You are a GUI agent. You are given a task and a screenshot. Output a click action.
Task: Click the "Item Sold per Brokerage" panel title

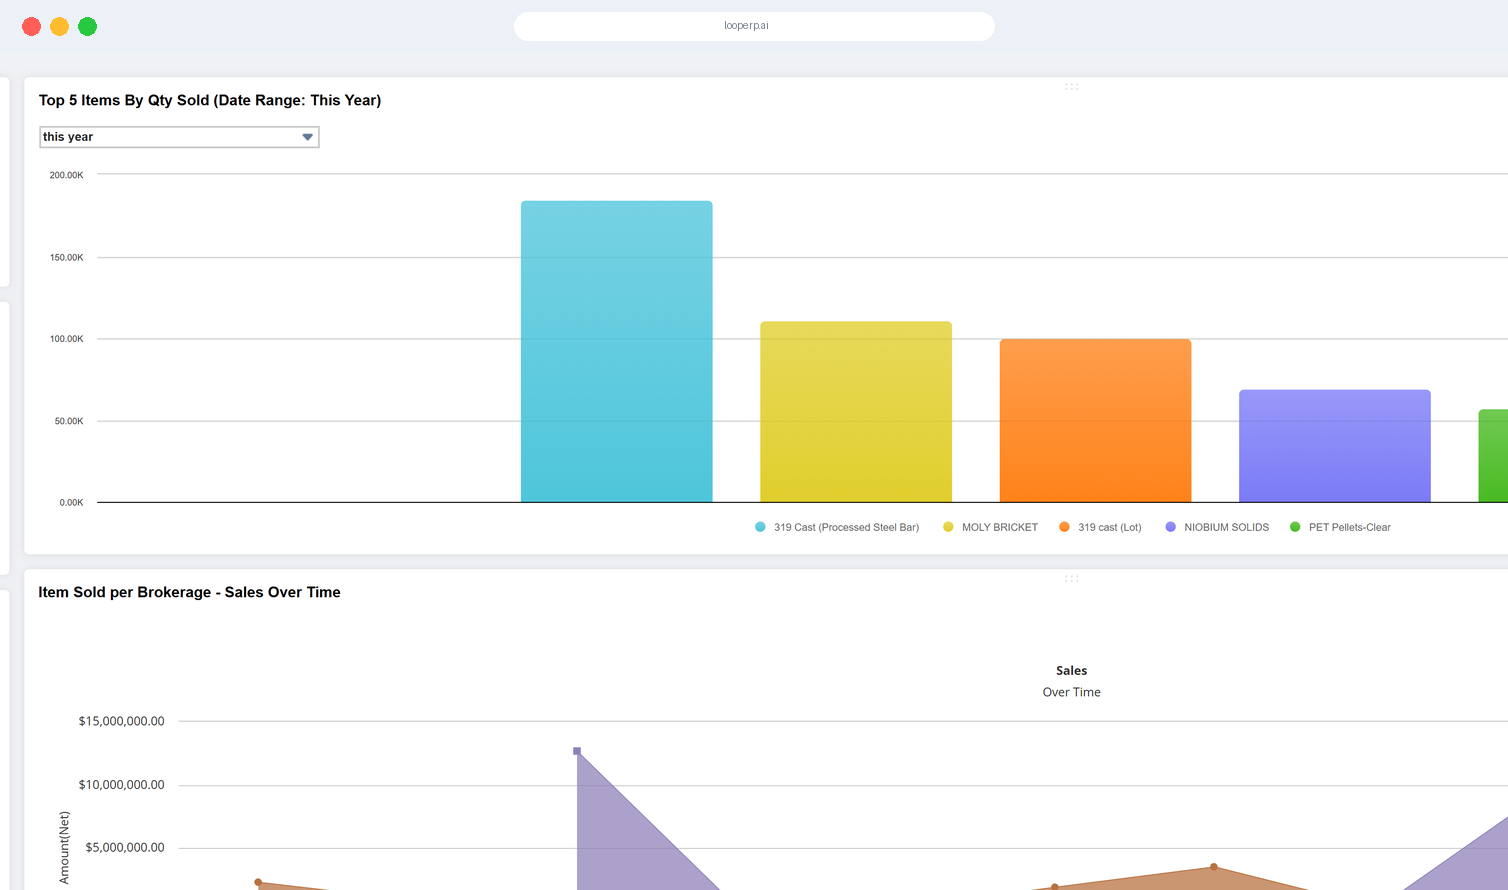189,592
